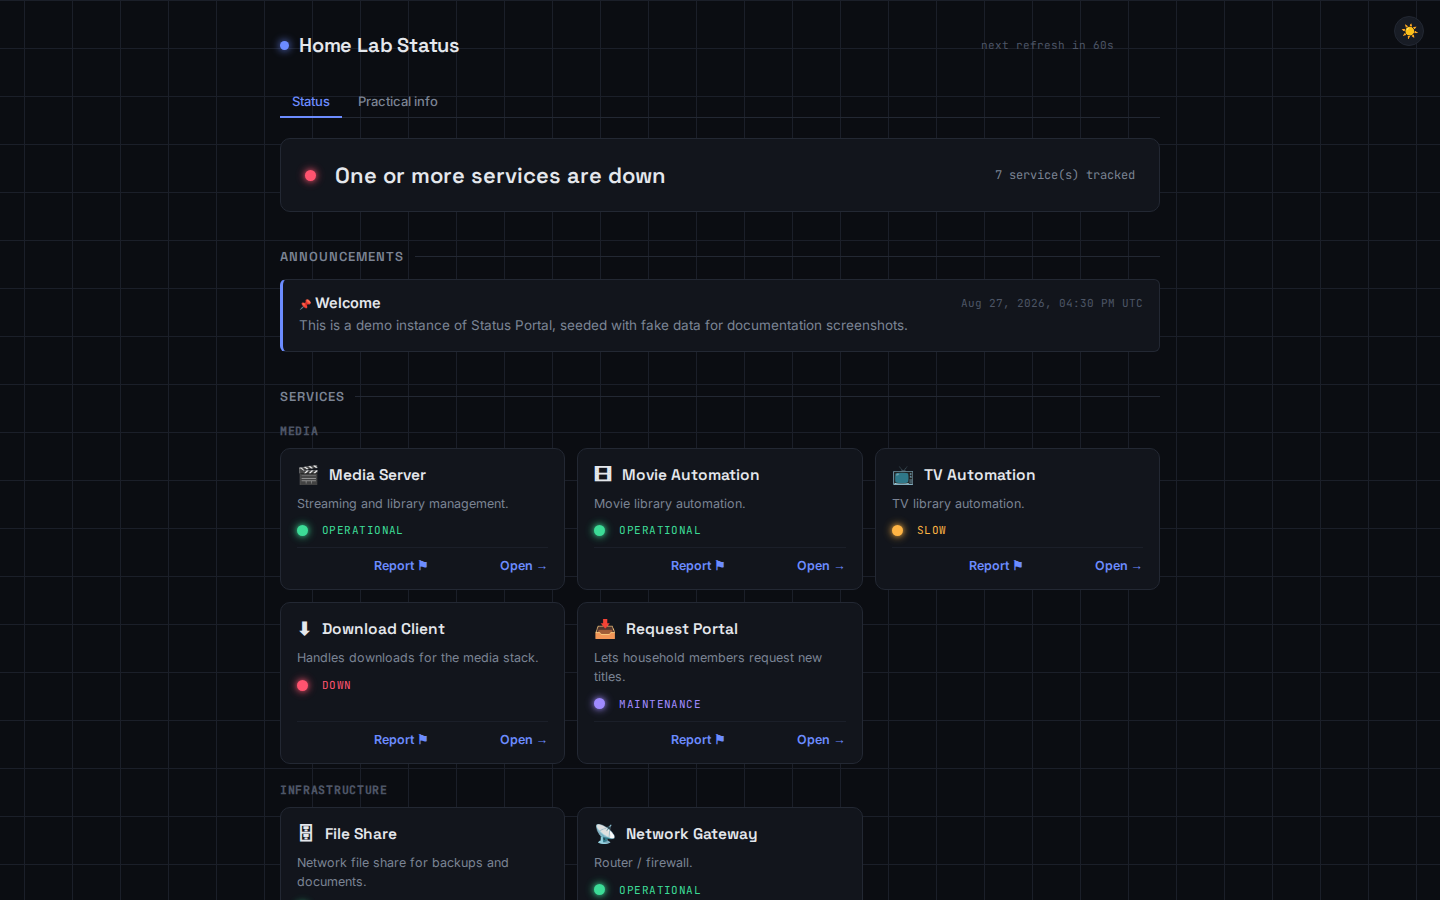The width and height of the screenshot is (1440, 900).
Task: Click the TV Automation orange status dot
Action: (898, 530)
